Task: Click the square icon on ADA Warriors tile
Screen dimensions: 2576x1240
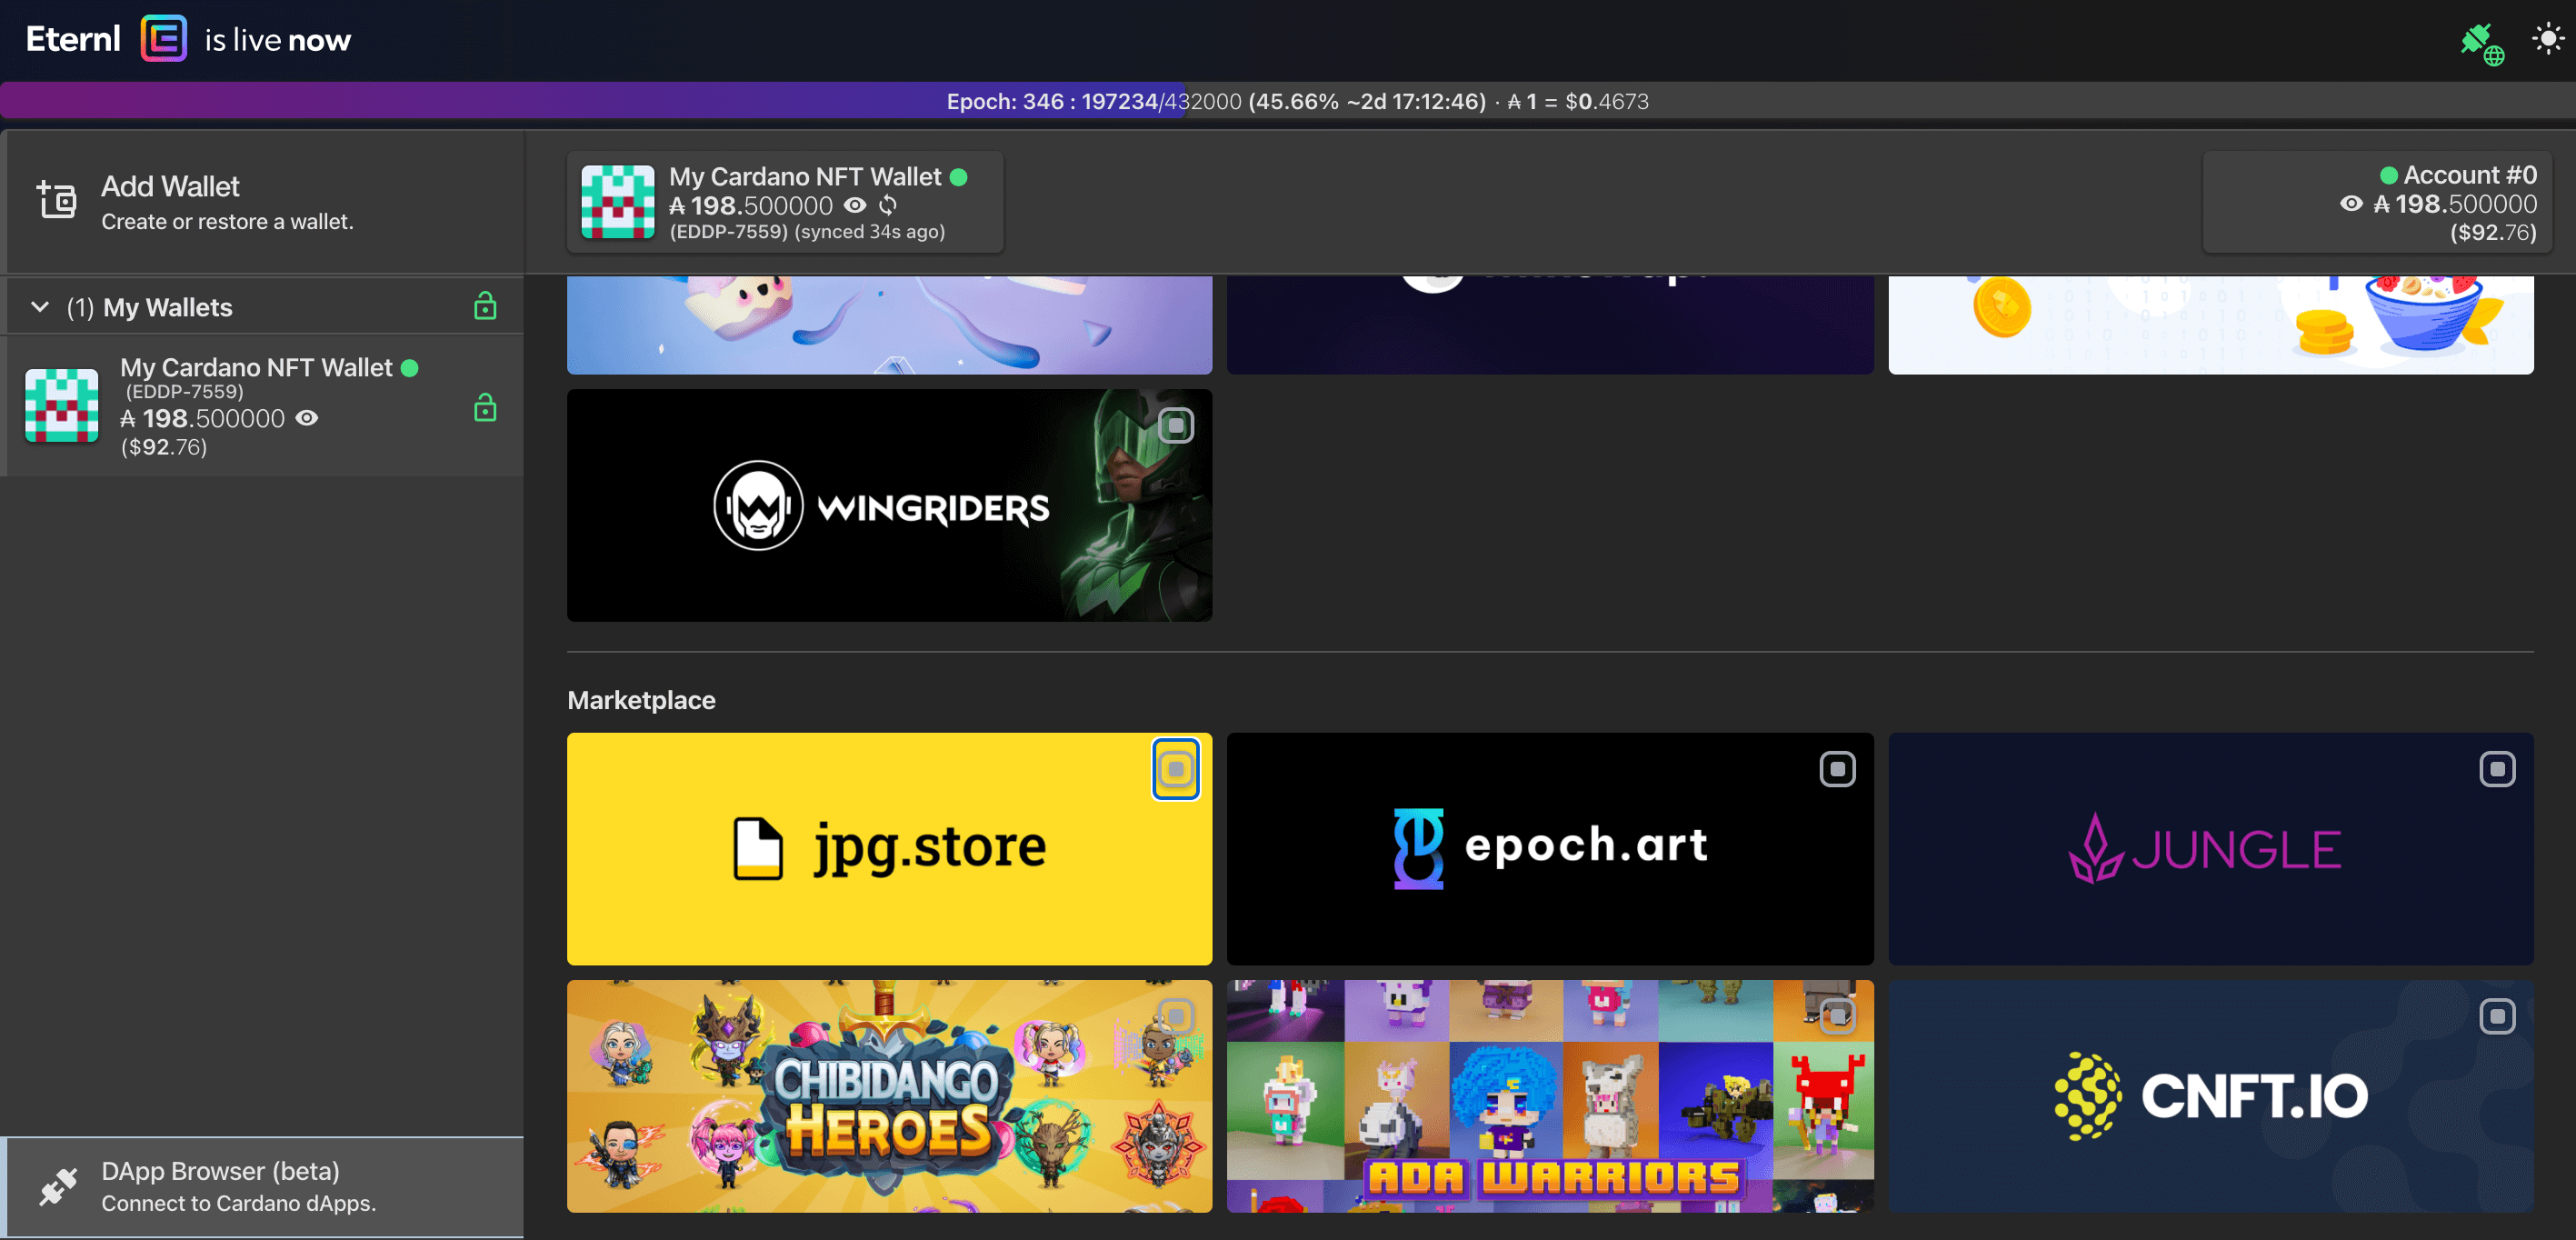Action: click(x=1837, y=1016)
